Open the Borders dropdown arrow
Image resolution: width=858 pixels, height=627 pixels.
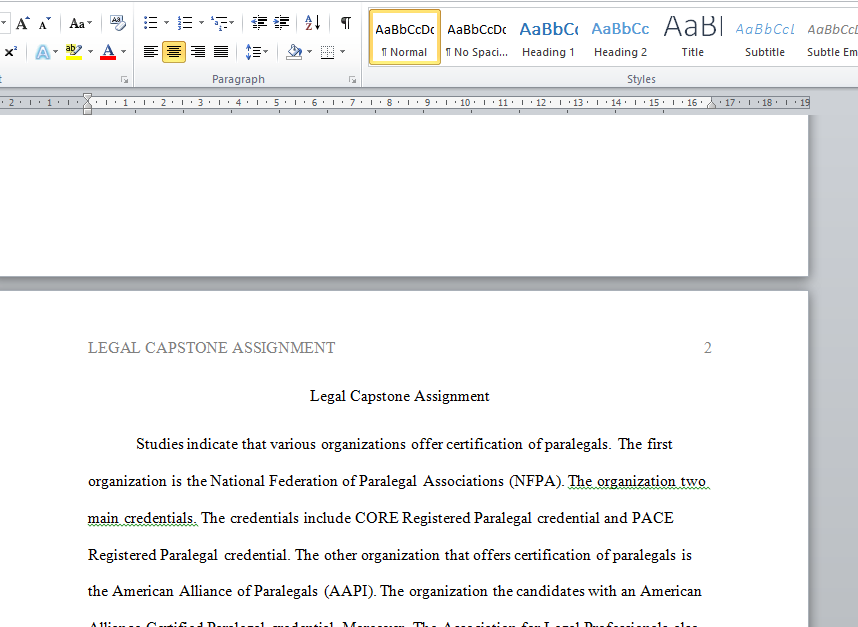[343, 52]
